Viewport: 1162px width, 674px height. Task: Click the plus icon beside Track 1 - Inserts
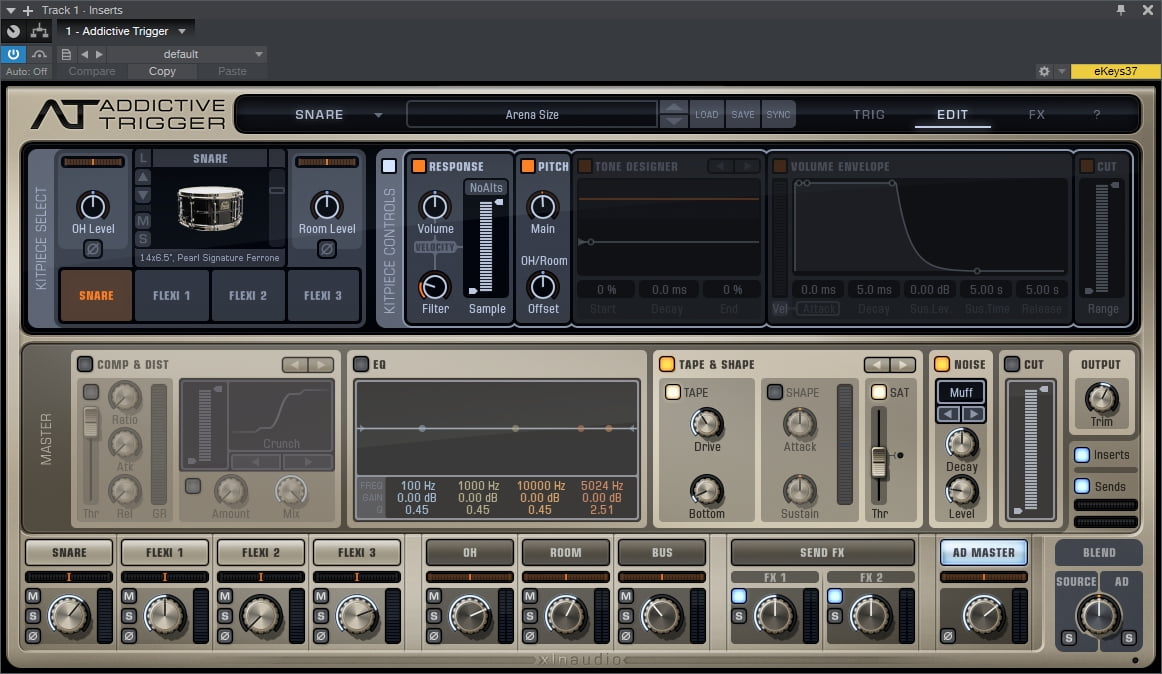pos(28,10)
